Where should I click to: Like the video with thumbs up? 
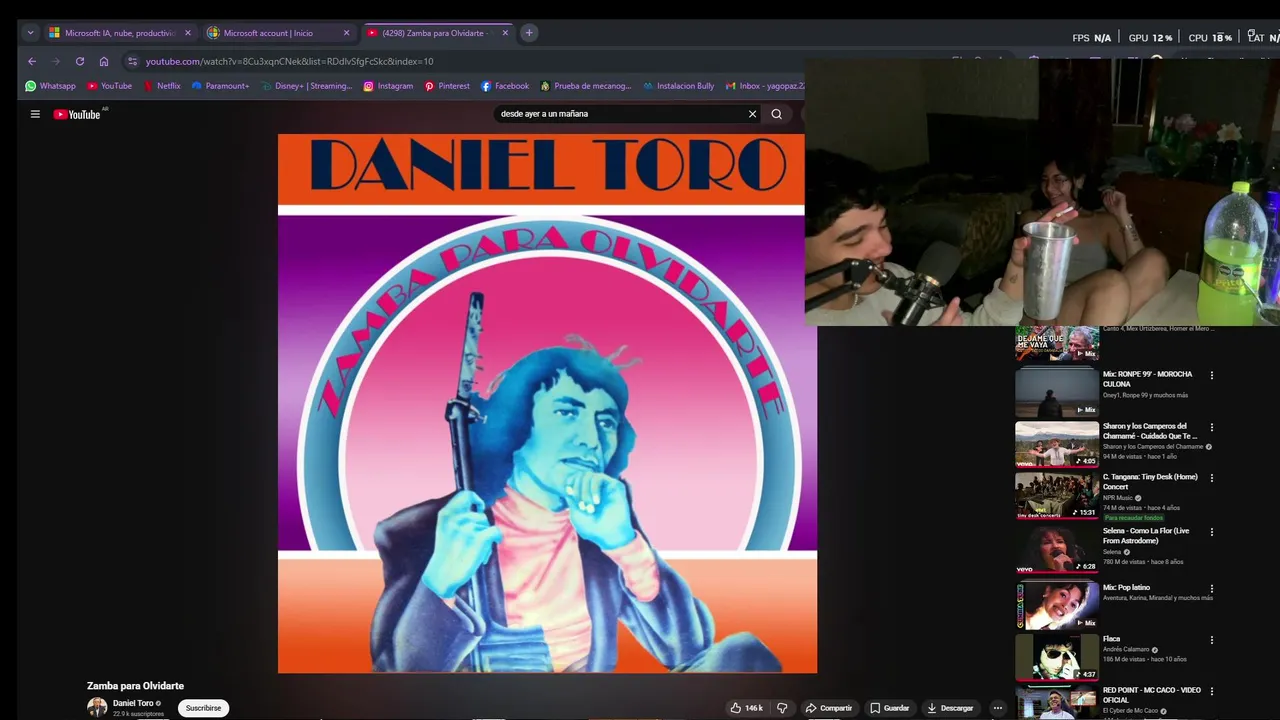click(x=746, y=708)
